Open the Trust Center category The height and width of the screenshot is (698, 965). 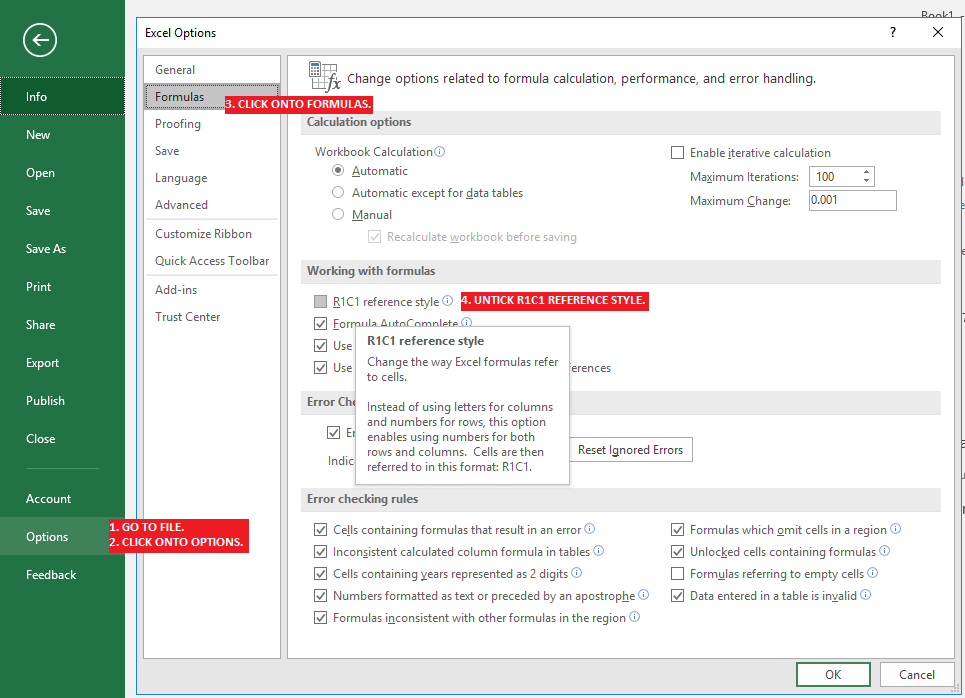(212, 317)
